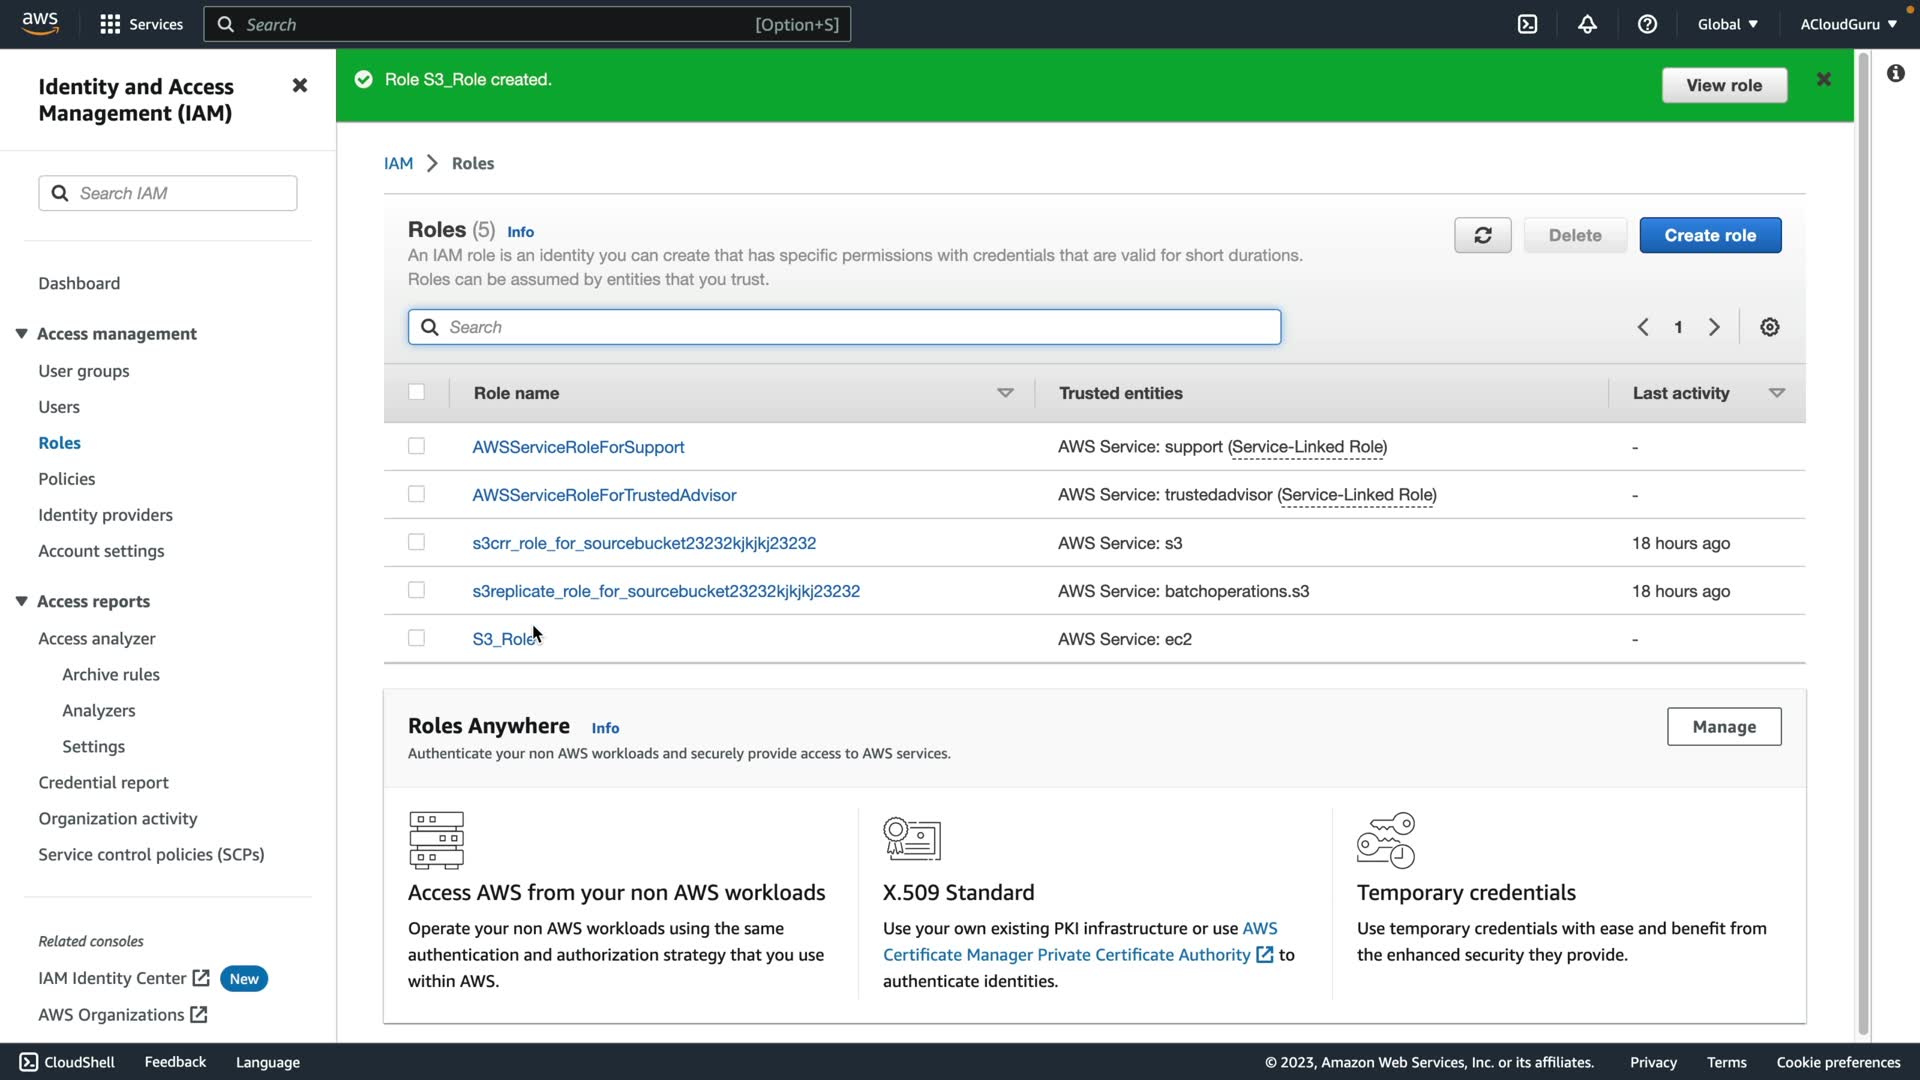Check the AWSServiceRoleForSupport row checkbox

416,446
